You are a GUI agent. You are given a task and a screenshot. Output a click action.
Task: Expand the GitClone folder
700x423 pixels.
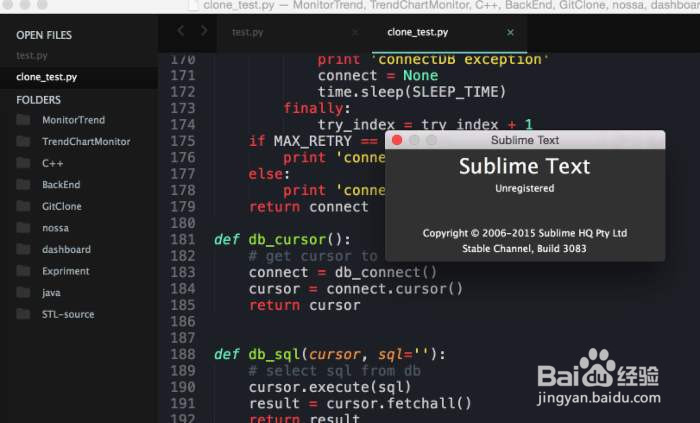(62, 206)
